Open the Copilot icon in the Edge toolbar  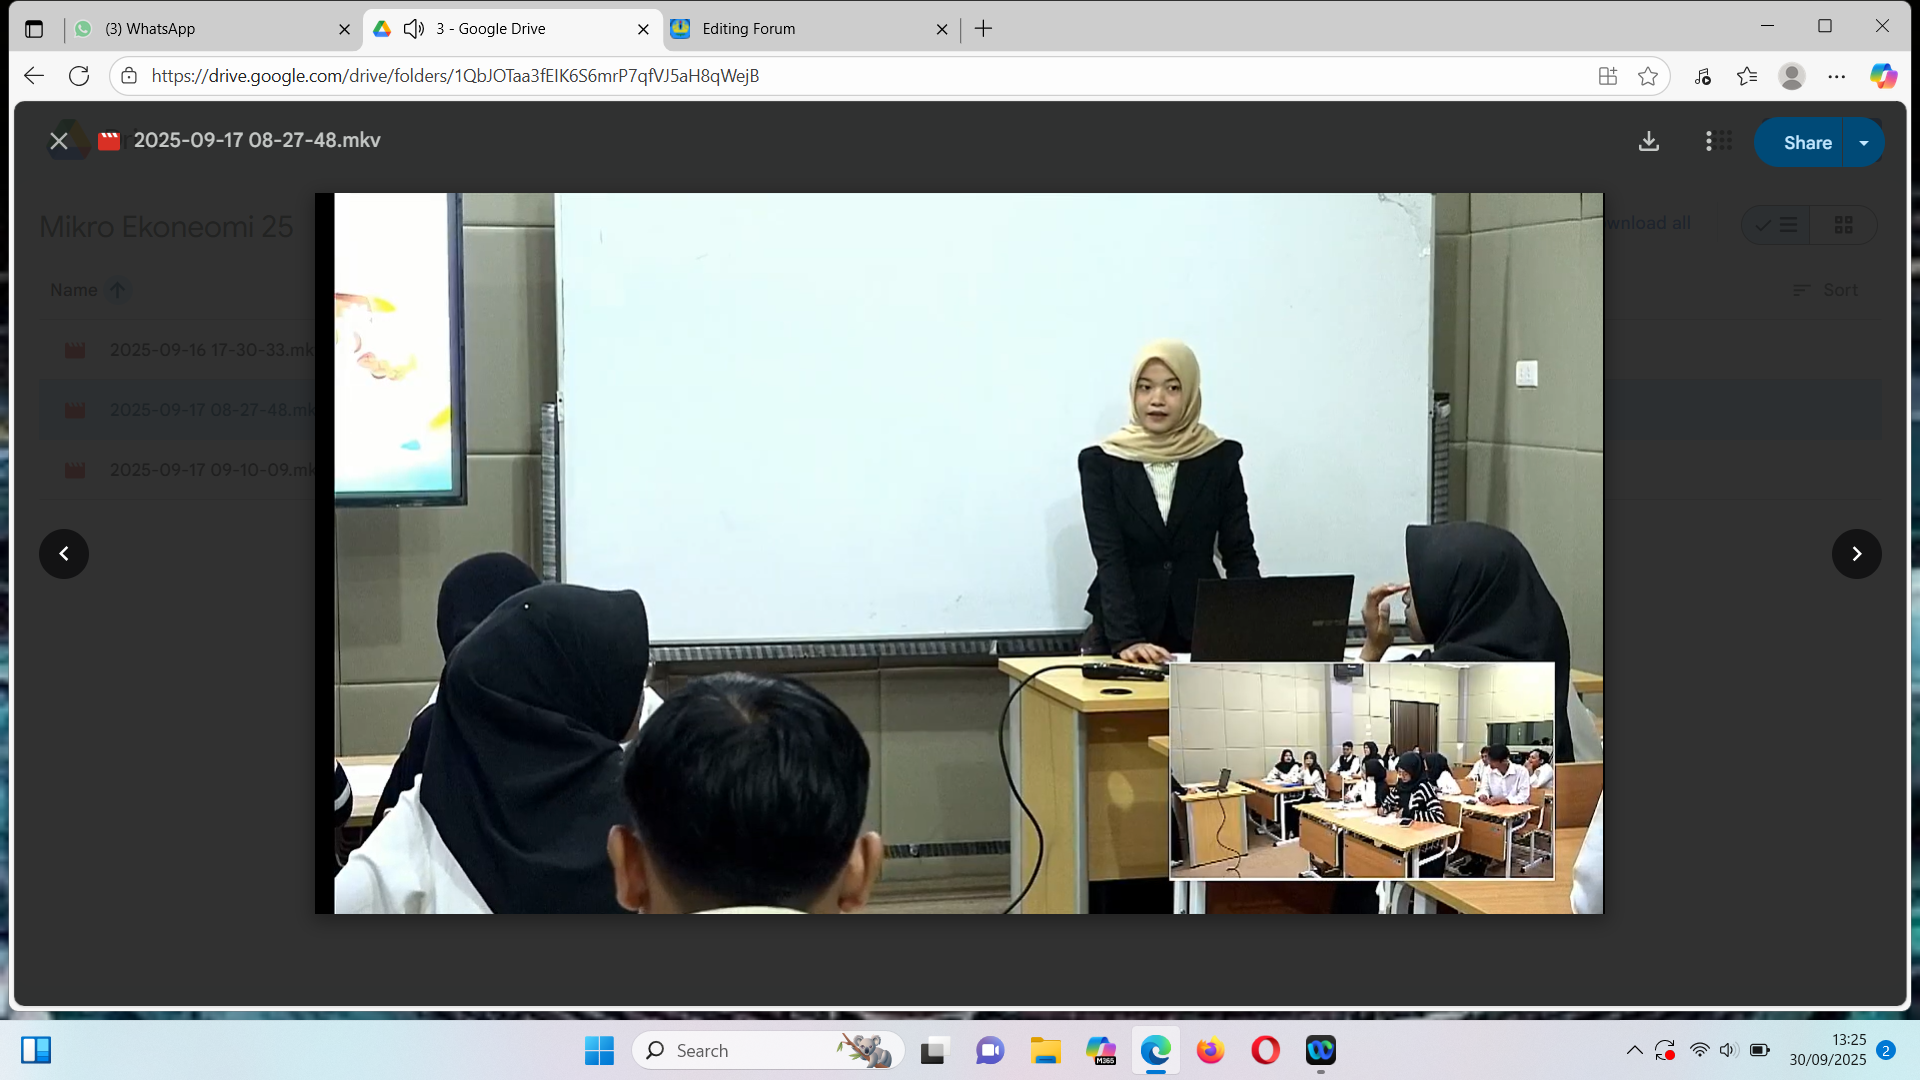[x=1883, y=76]
